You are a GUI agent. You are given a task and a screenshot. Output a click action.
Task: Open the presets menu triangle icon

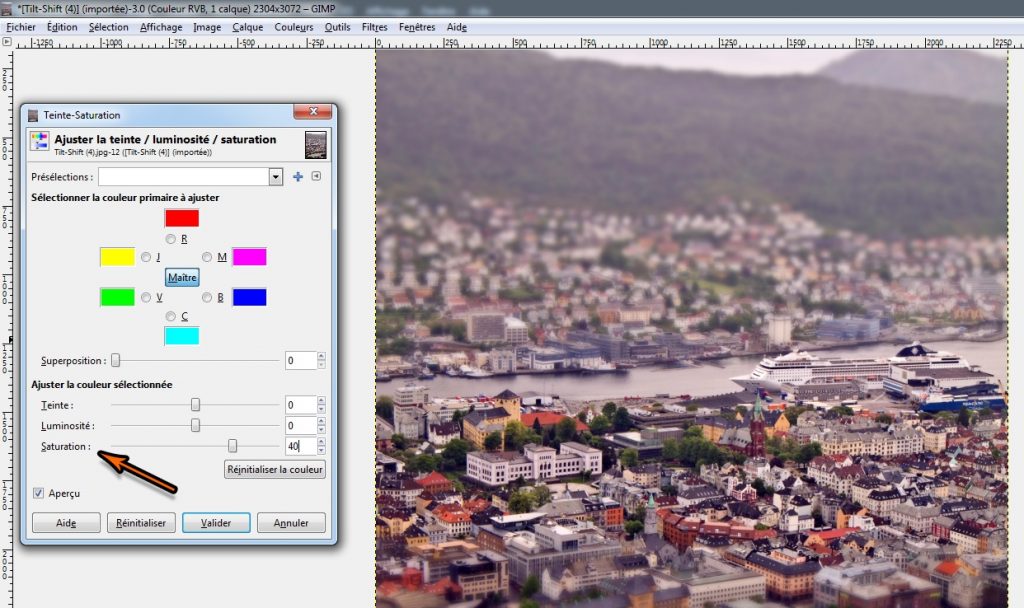(316, 177)
